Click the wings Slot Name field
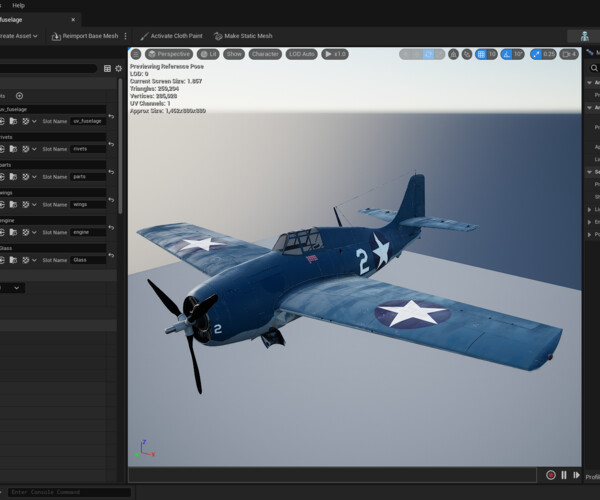 [x=88, y=204]
